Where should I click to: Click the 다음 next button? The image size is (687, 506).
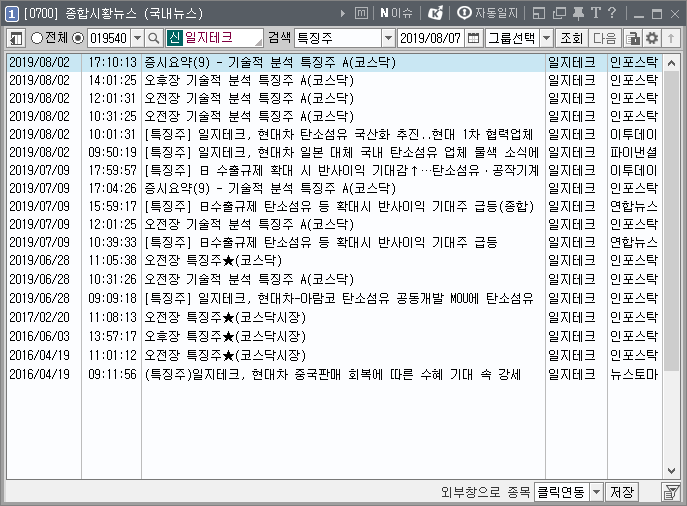(x=605, y=39)
